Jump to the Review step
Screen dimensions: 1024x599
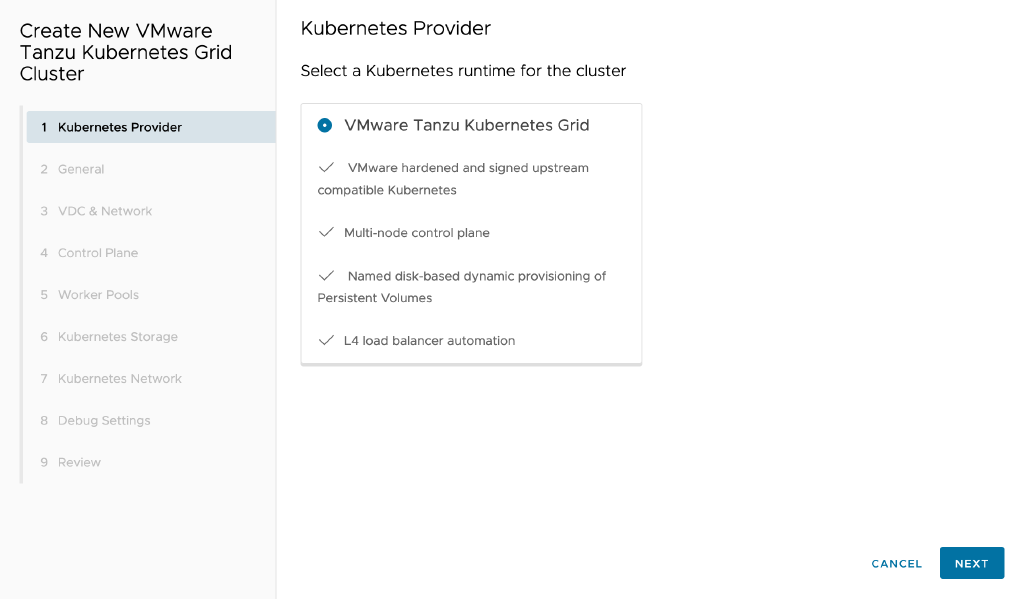click(78, 461)
